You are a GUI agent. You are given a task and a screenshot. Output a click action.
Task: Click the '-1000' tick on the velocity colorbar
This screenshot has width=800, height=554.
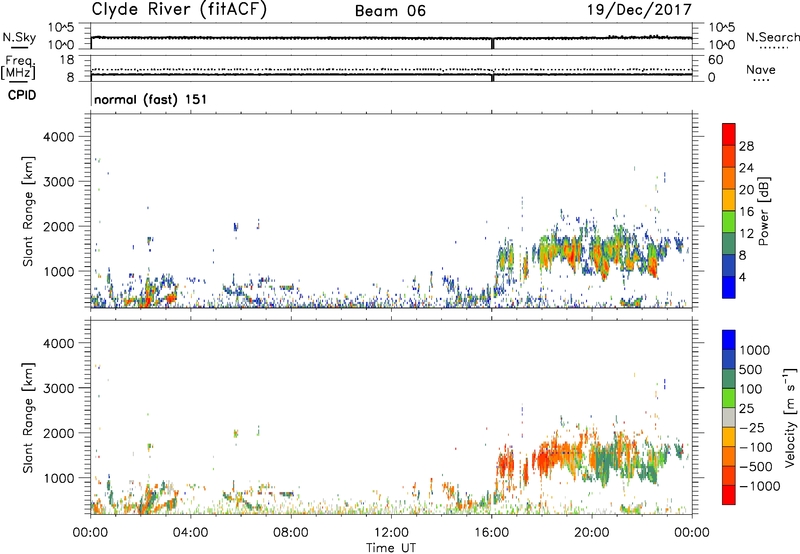(760, 486)
